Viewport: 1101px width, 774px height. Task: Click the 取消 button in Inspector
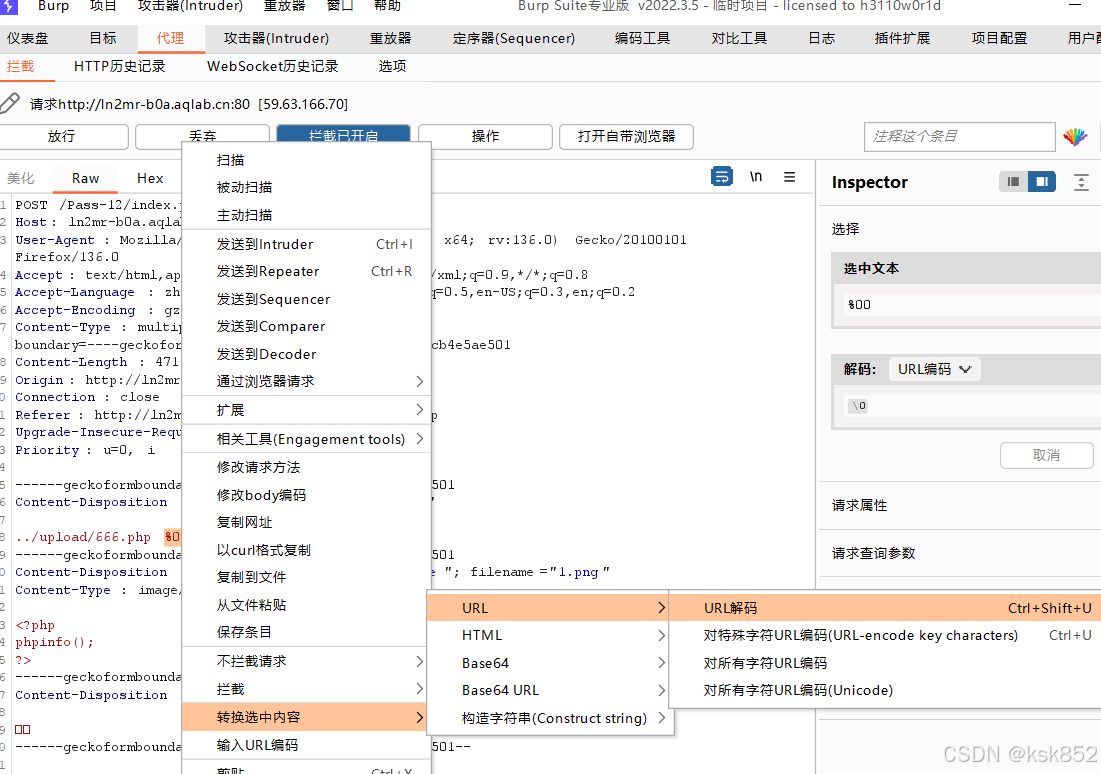click(1046, 455)
